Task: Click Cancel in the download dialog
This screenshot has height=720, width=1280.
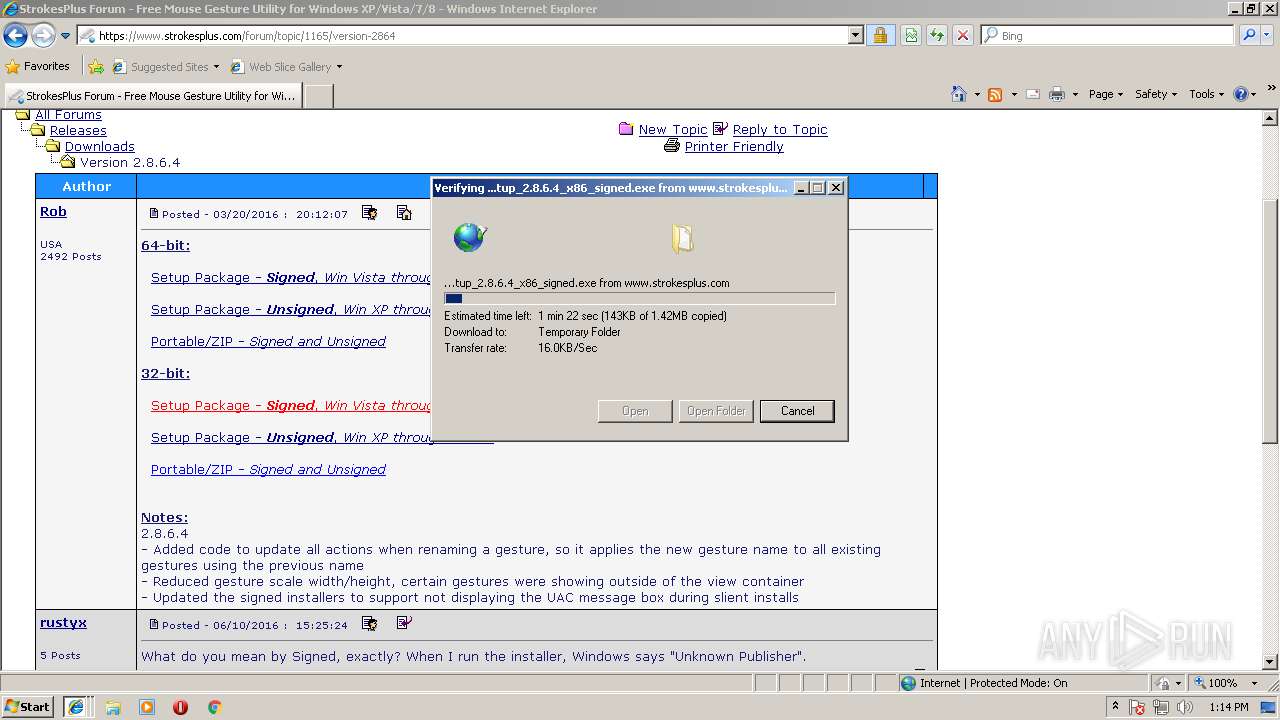Action: [x=797, y=411]
